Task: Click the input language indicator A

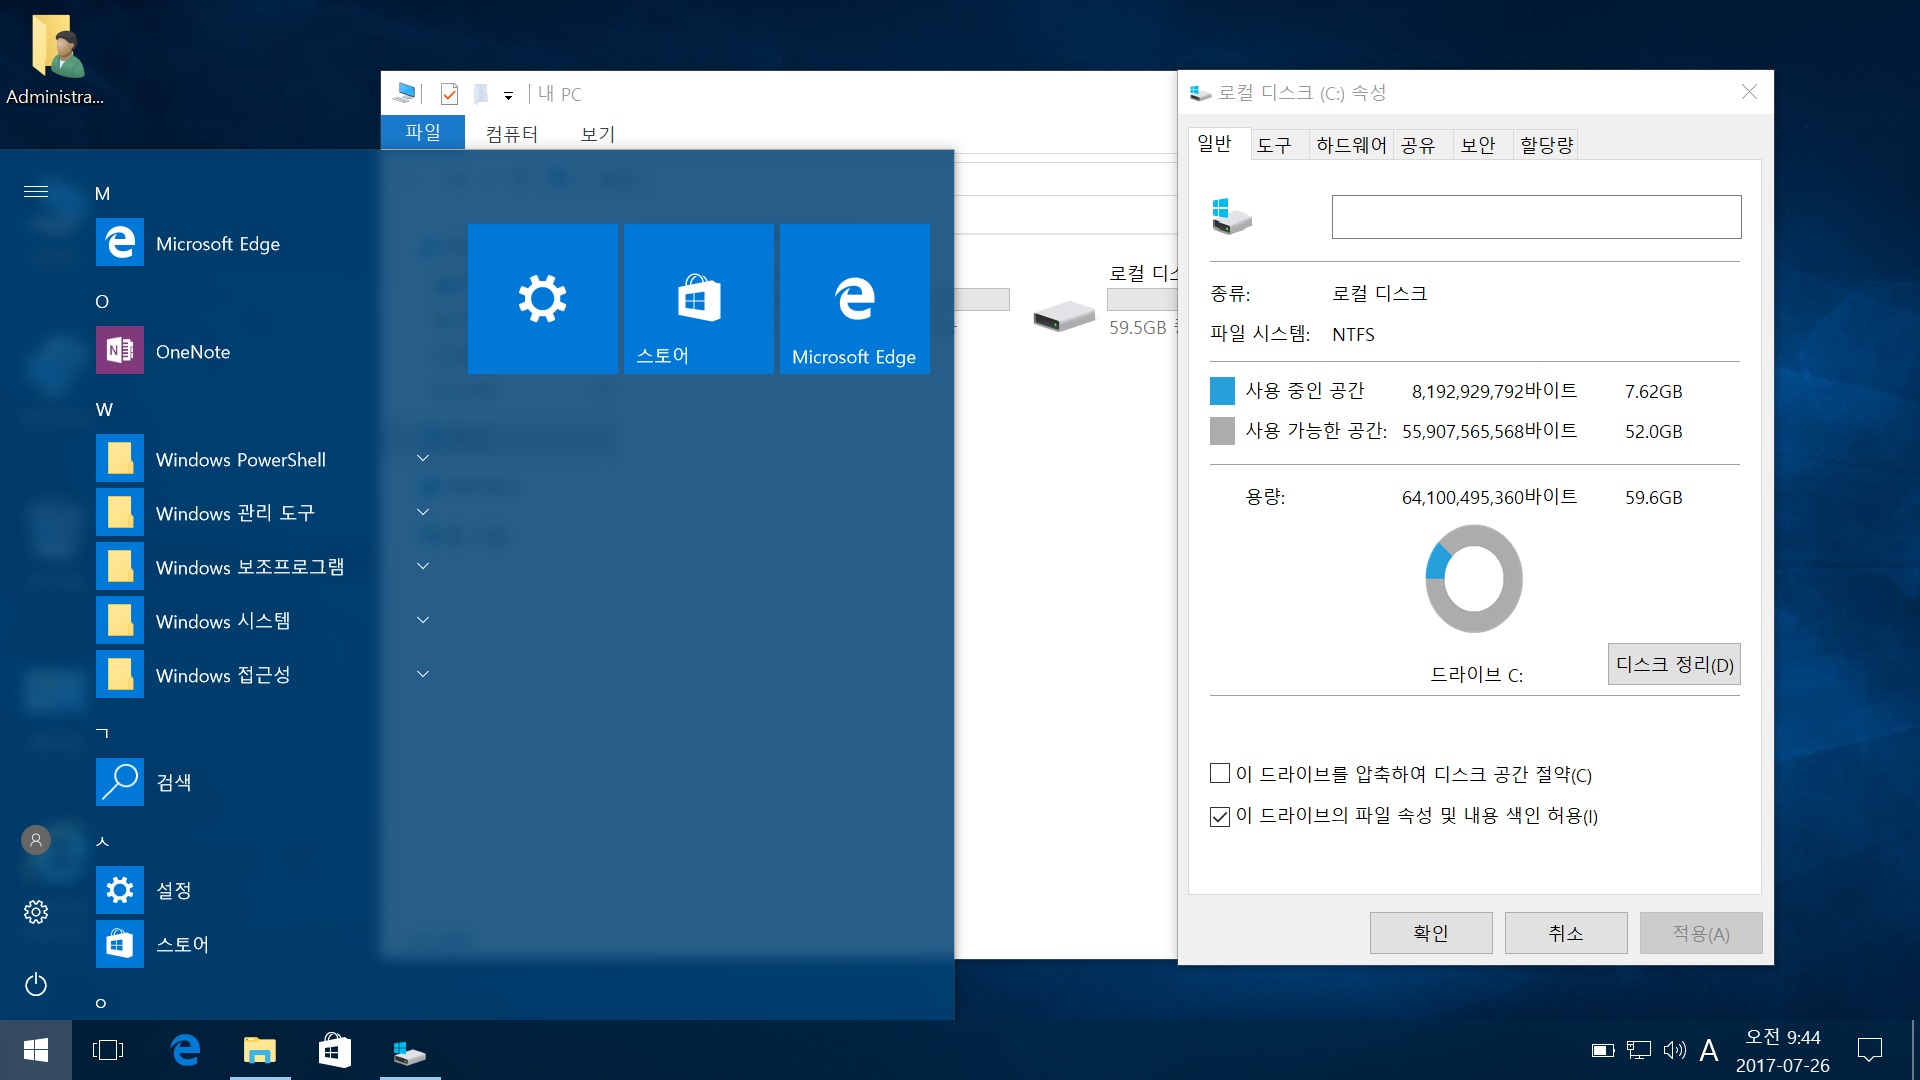Action: (x=1709, y=1050)
